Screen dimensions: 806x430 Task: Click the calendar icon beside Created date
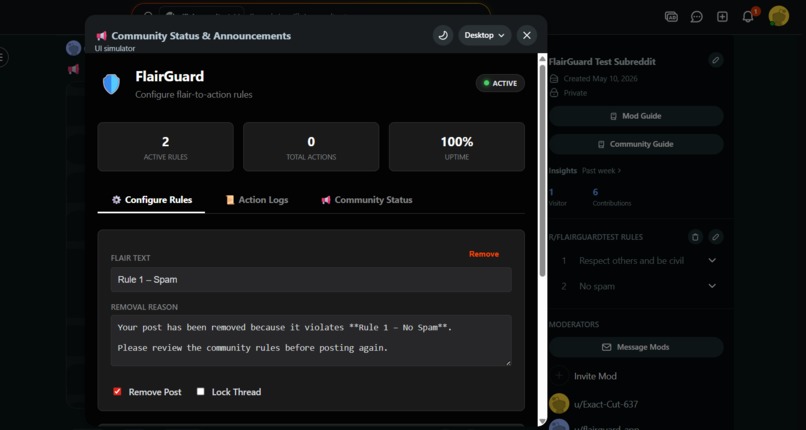tap(554, 79)
